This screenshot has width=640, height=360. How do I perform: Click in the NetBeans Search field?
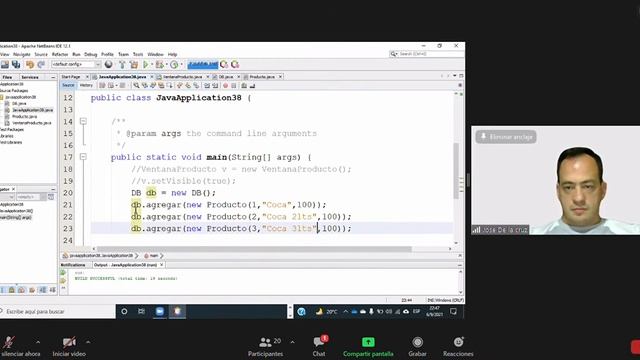[426, 54]
